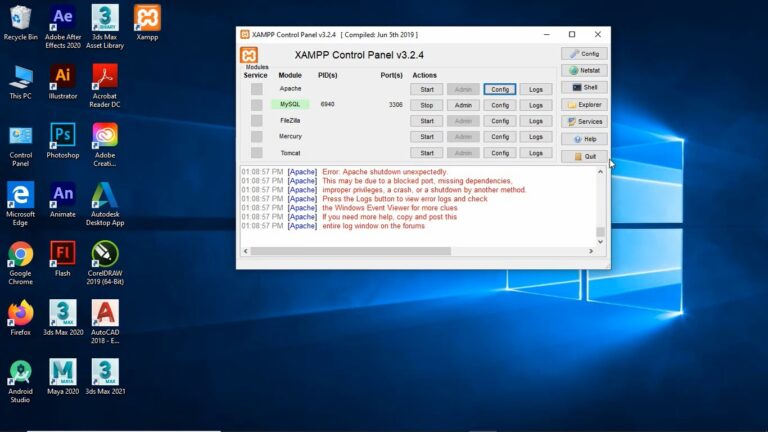Select the Adobe After Effects 2020 icon
The width and height of the screenshot is (768, 432).
pyautogui.click(x=63, y=27)
